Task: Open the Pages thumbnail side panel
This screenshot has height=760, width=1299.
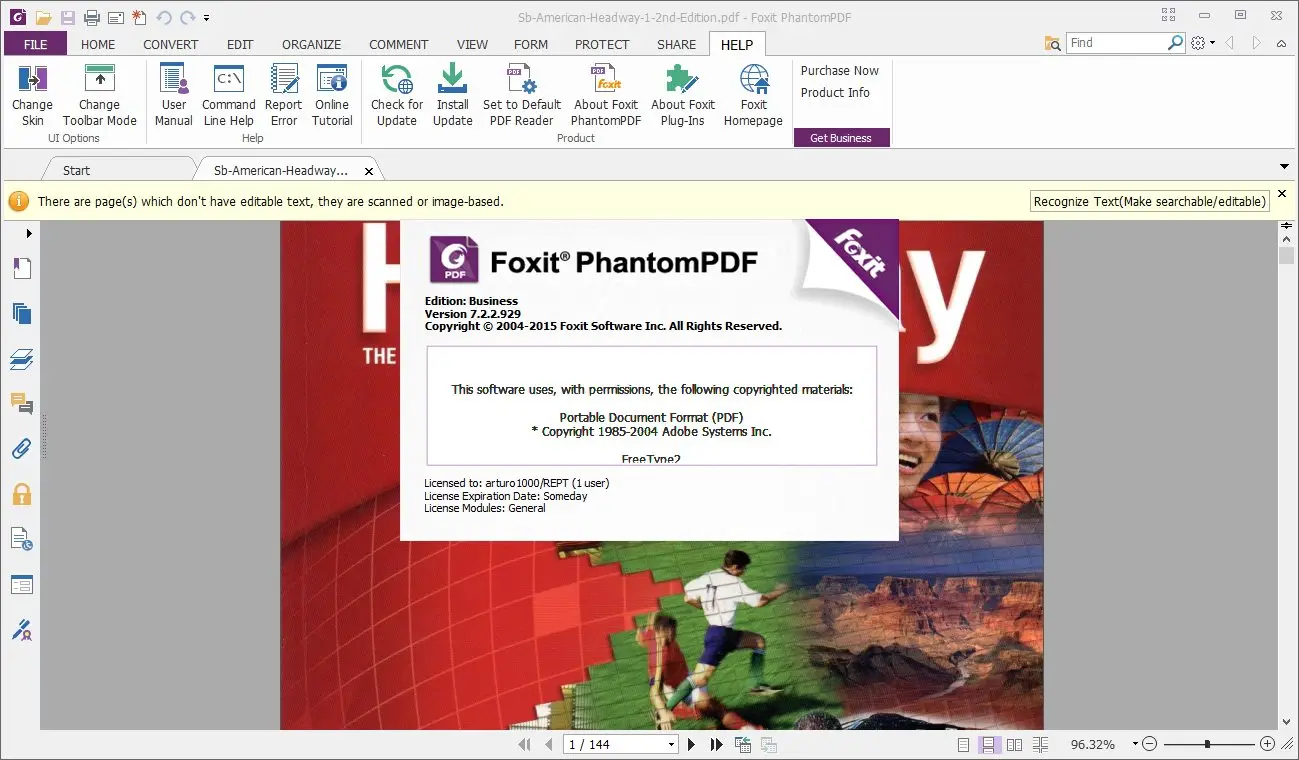Action: pos(22,314)
